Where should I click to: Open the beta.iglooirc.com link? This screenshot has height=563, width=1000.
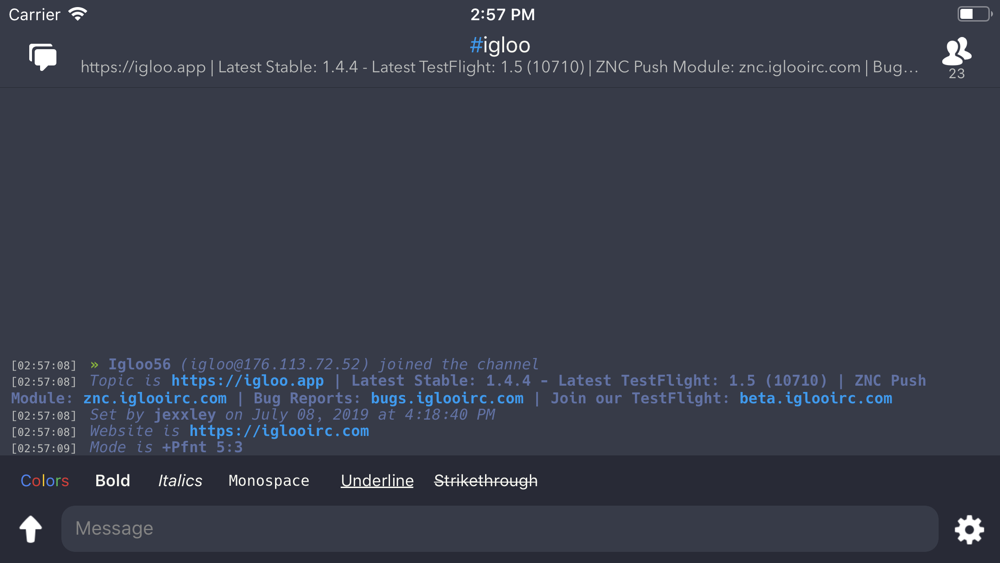click(816, 398)
